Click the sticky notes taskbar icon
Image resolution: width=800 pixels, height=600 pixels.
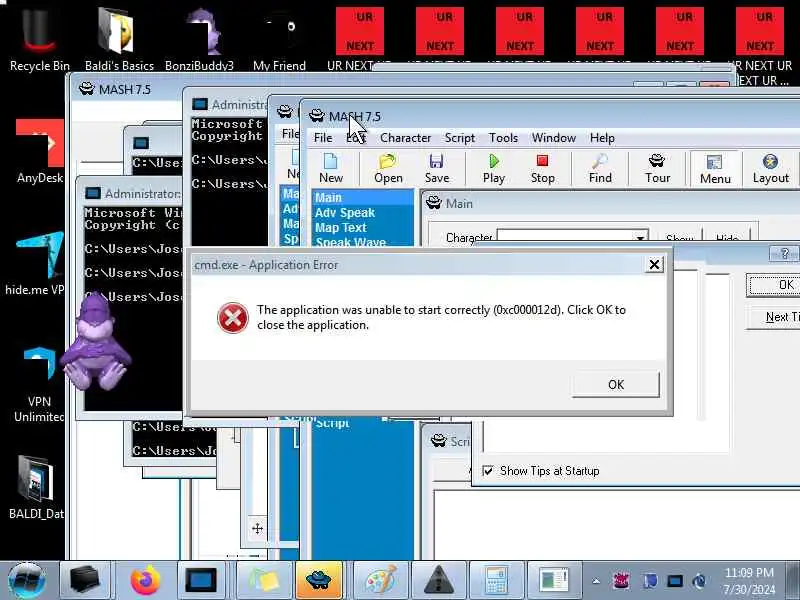point(265,581)
